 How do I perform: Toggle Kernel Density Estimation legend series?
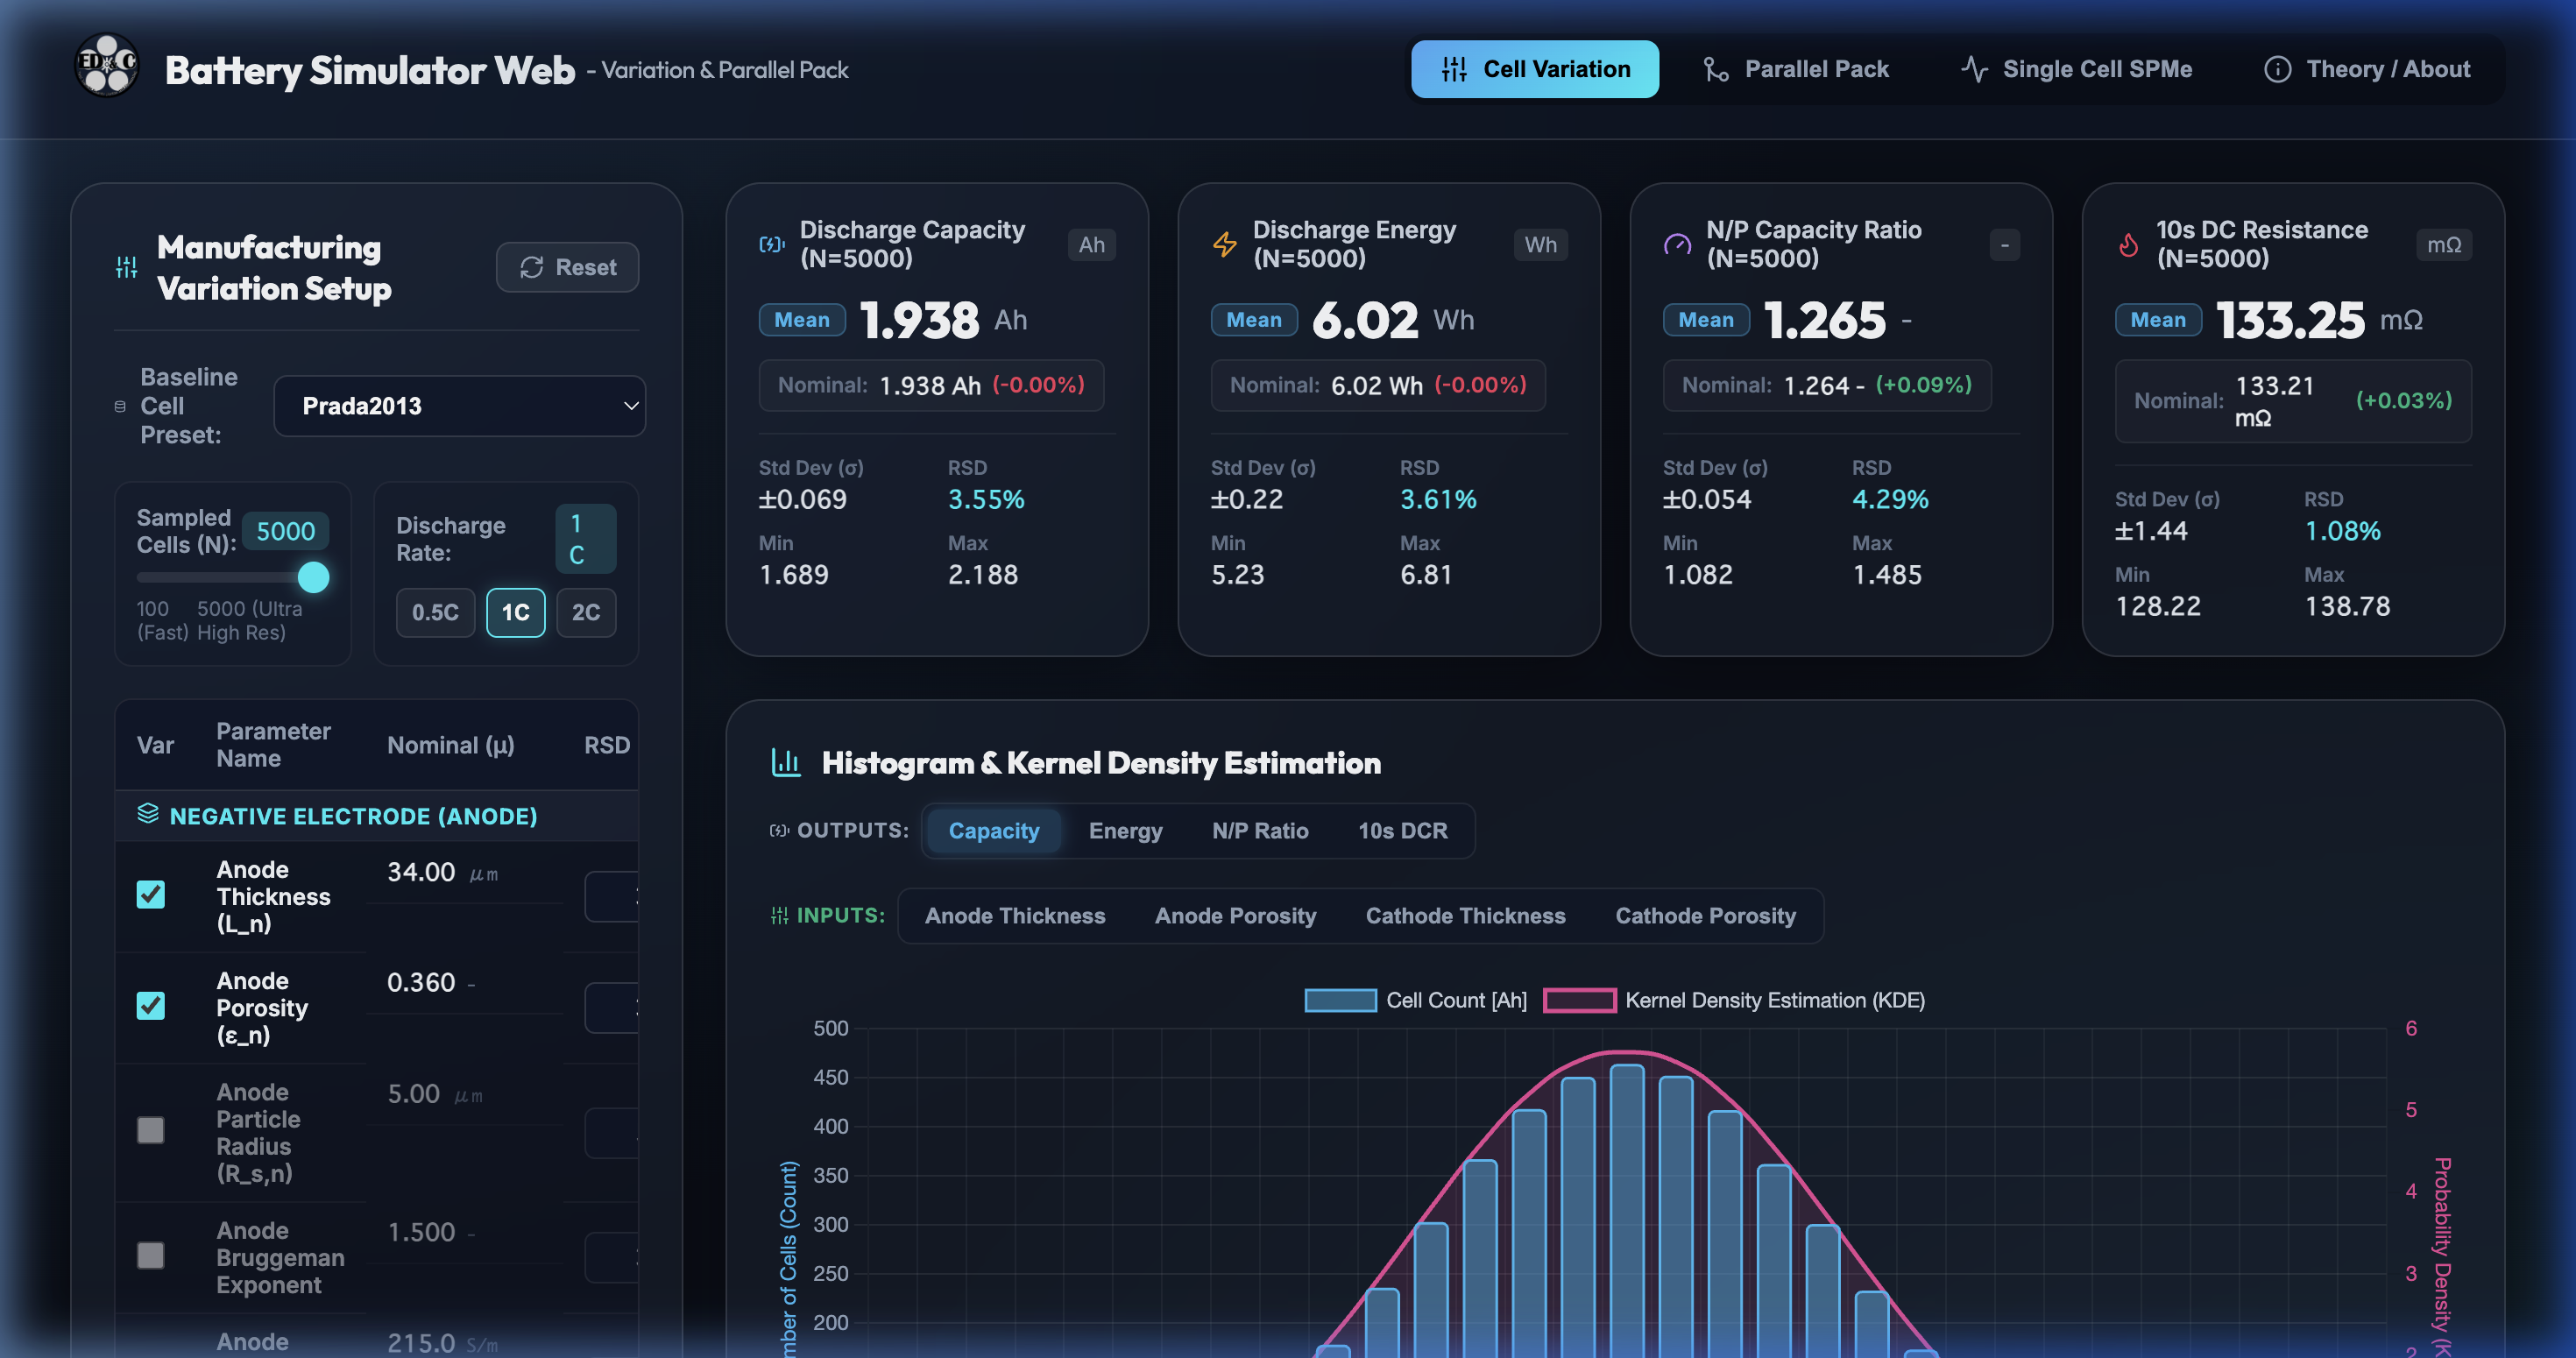[1734, 1000]
